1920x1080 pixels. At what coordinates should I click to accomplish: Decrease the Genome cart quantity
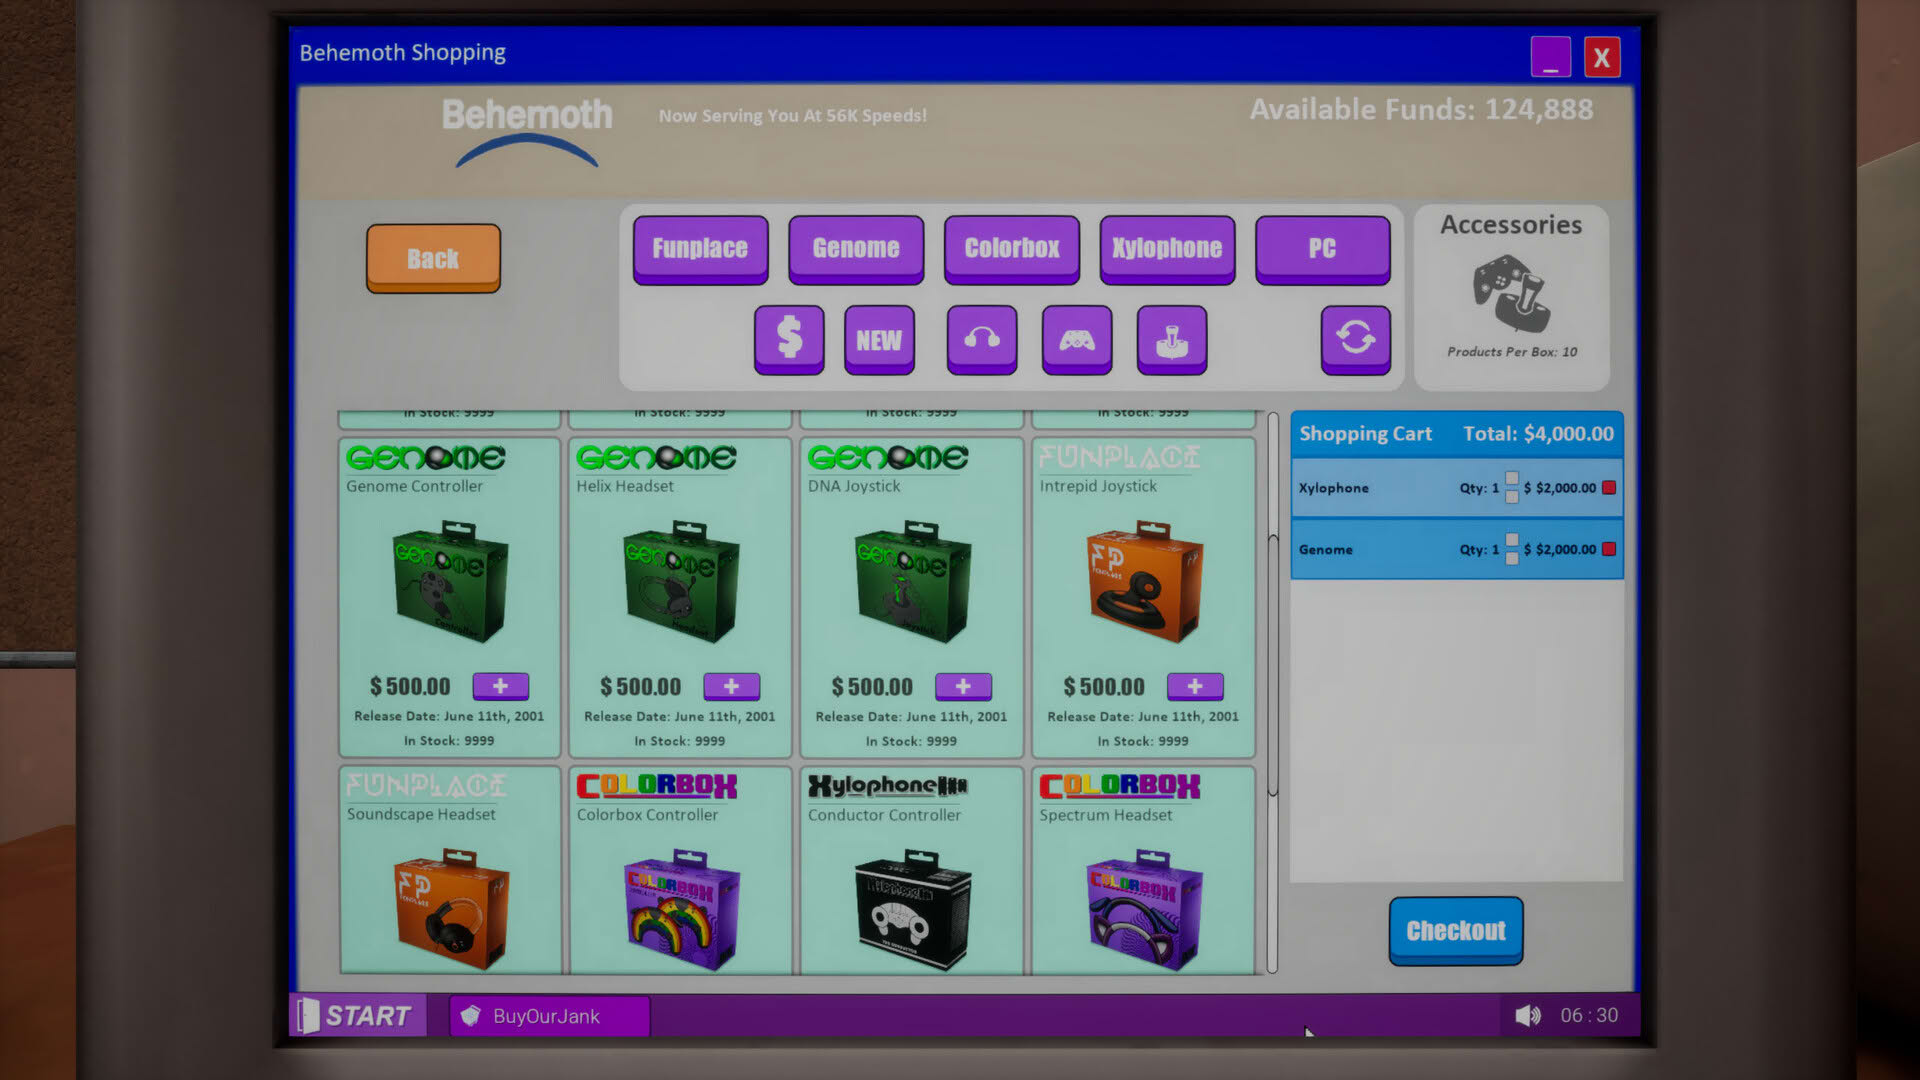1512,558
